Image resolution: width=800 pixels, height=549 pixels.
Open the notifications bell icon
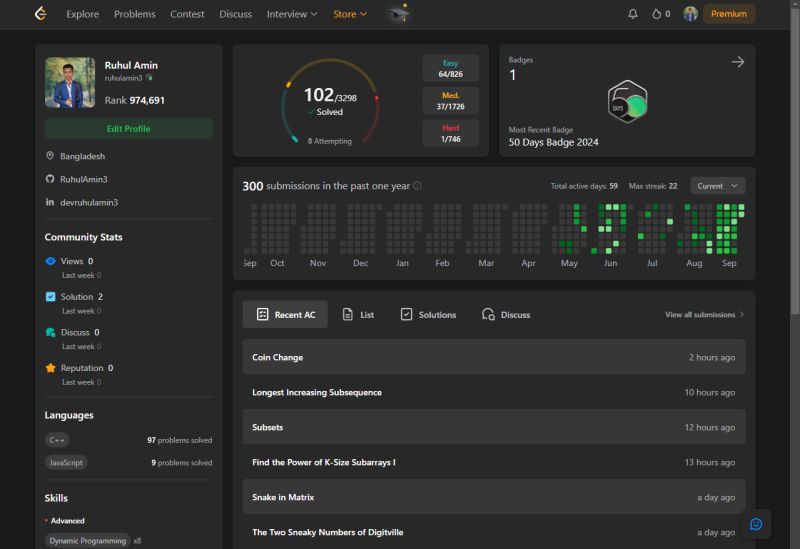point(632,14)
